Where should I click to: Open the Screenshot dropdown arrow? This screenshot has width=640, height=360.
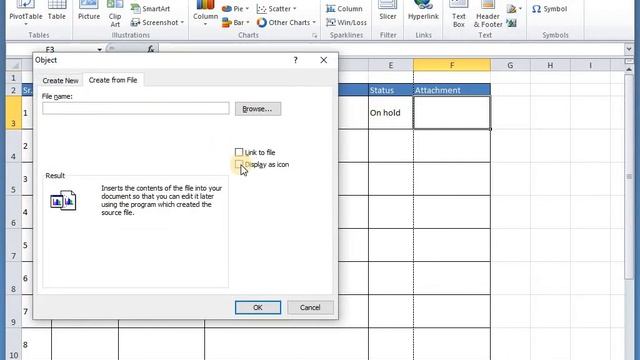click(182, 22)
